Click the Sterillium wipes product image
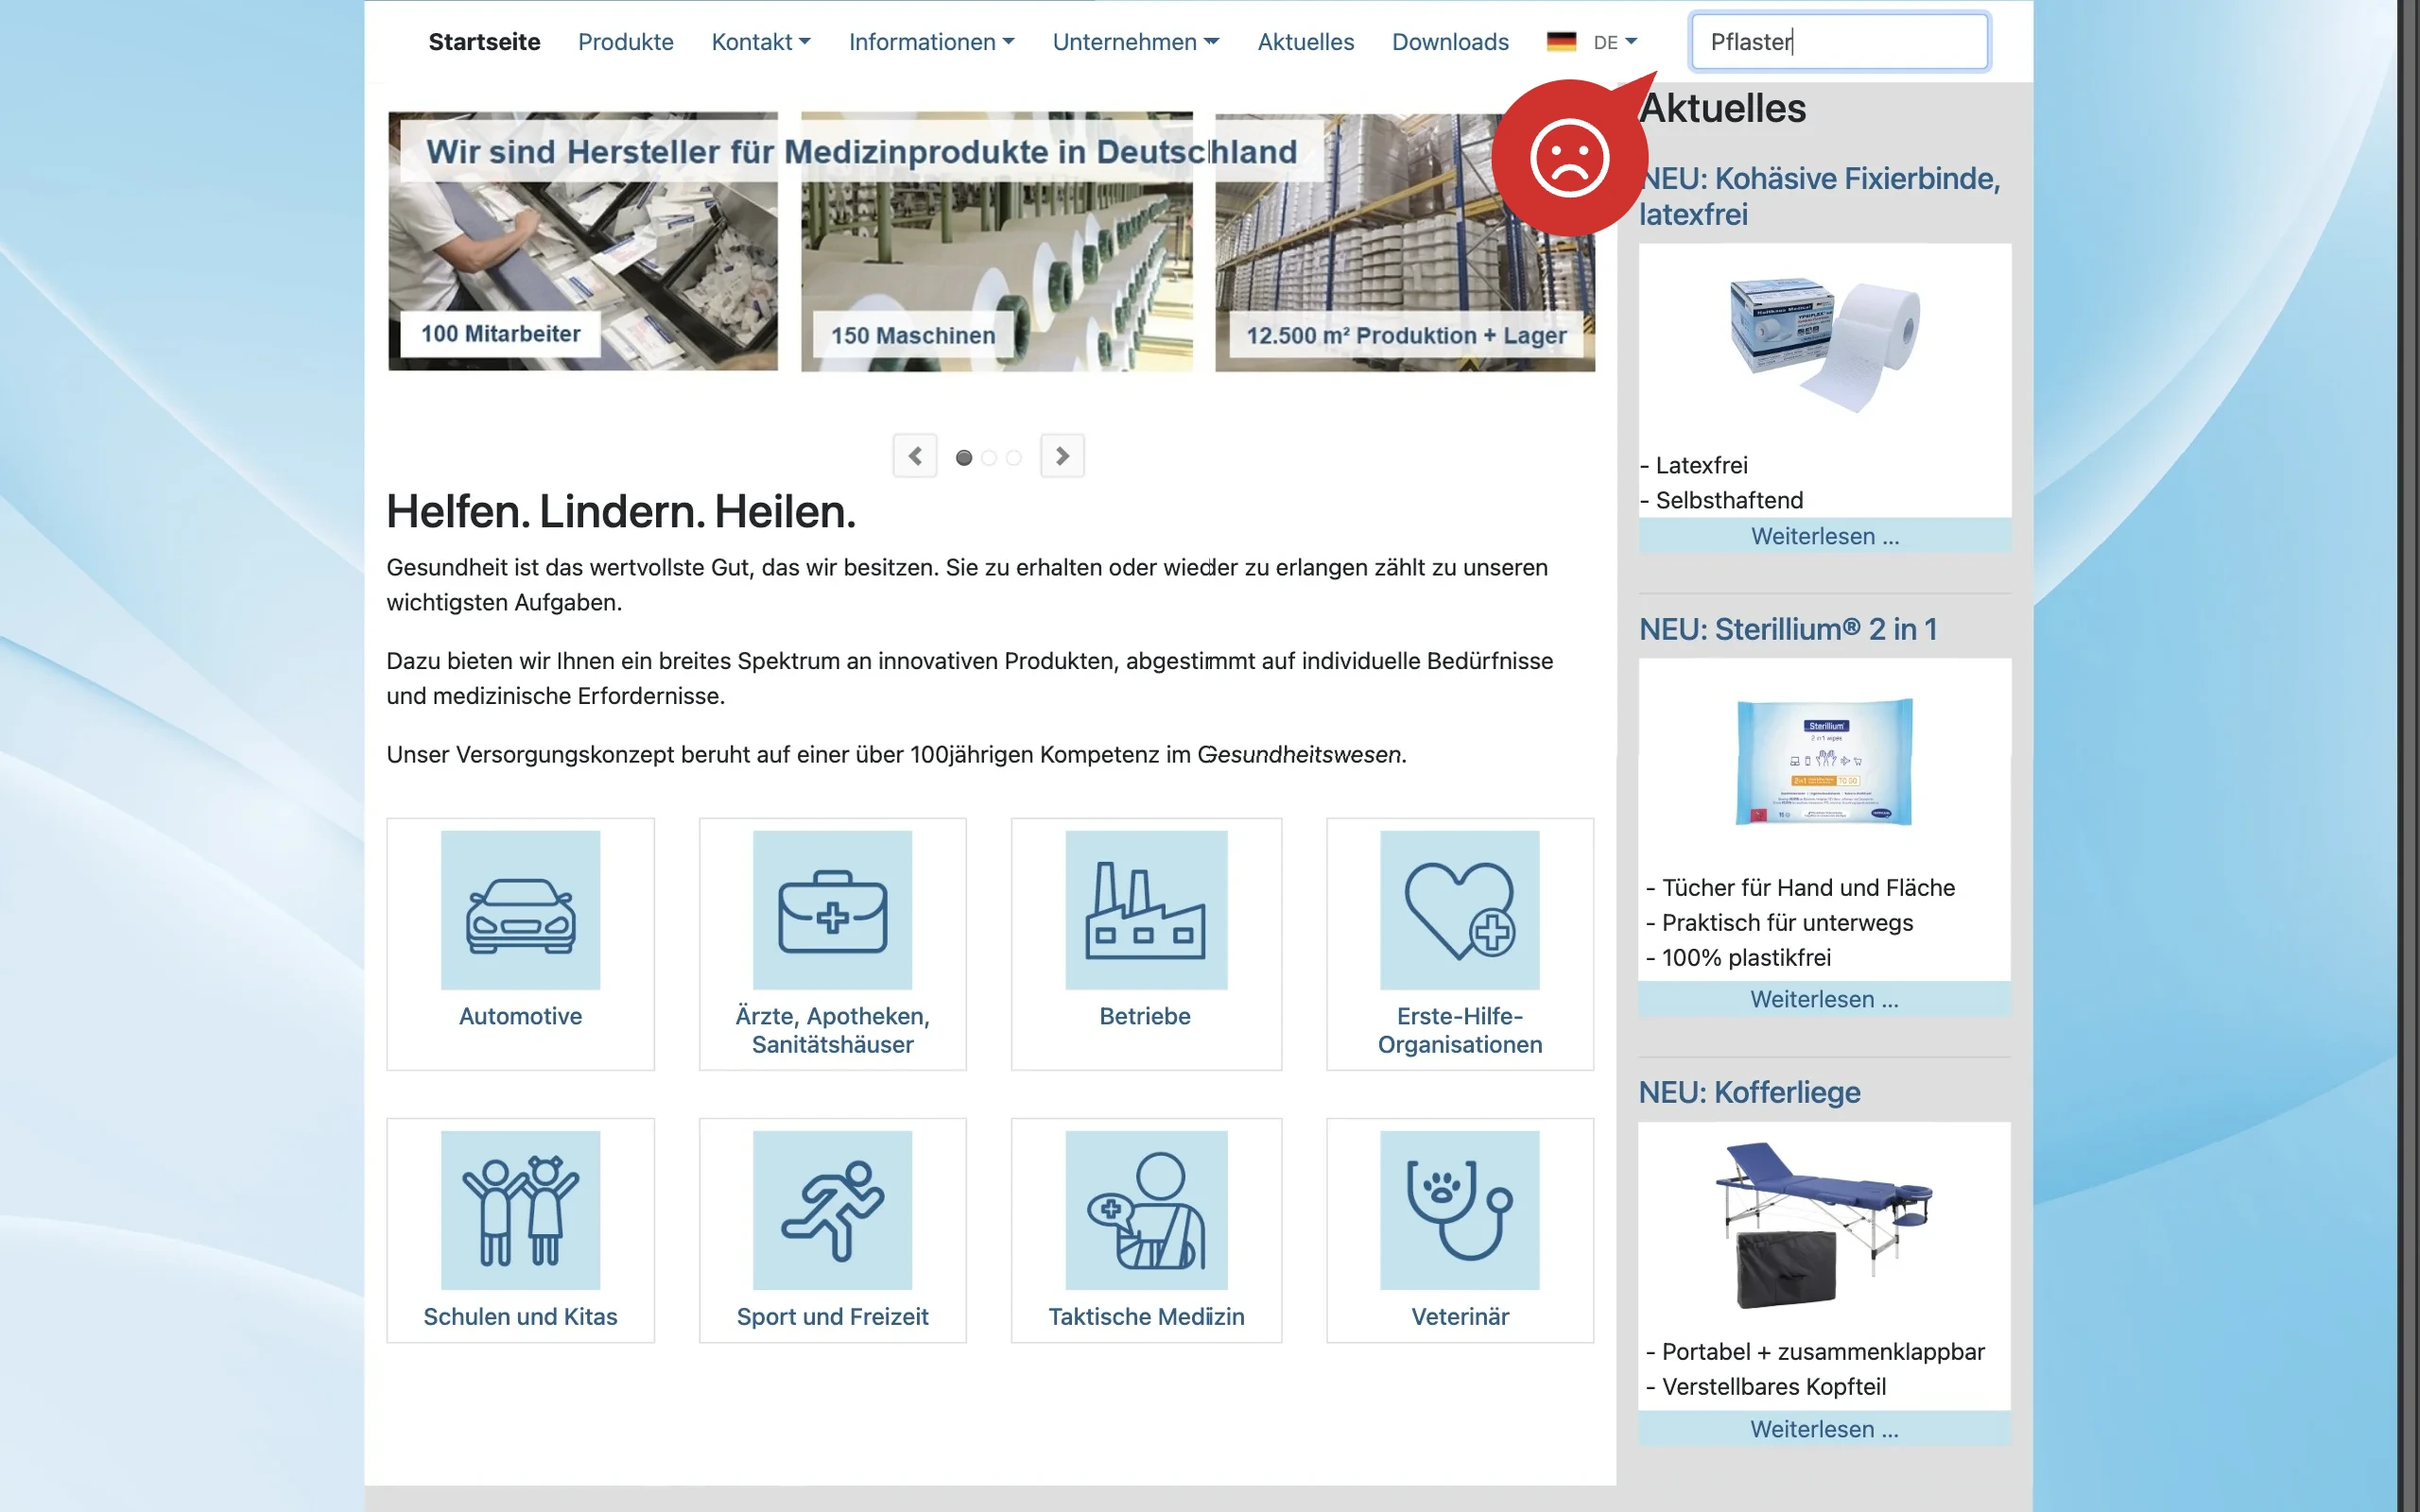Screen dimensions: 2420x1512 click(x=1824, y=762)
